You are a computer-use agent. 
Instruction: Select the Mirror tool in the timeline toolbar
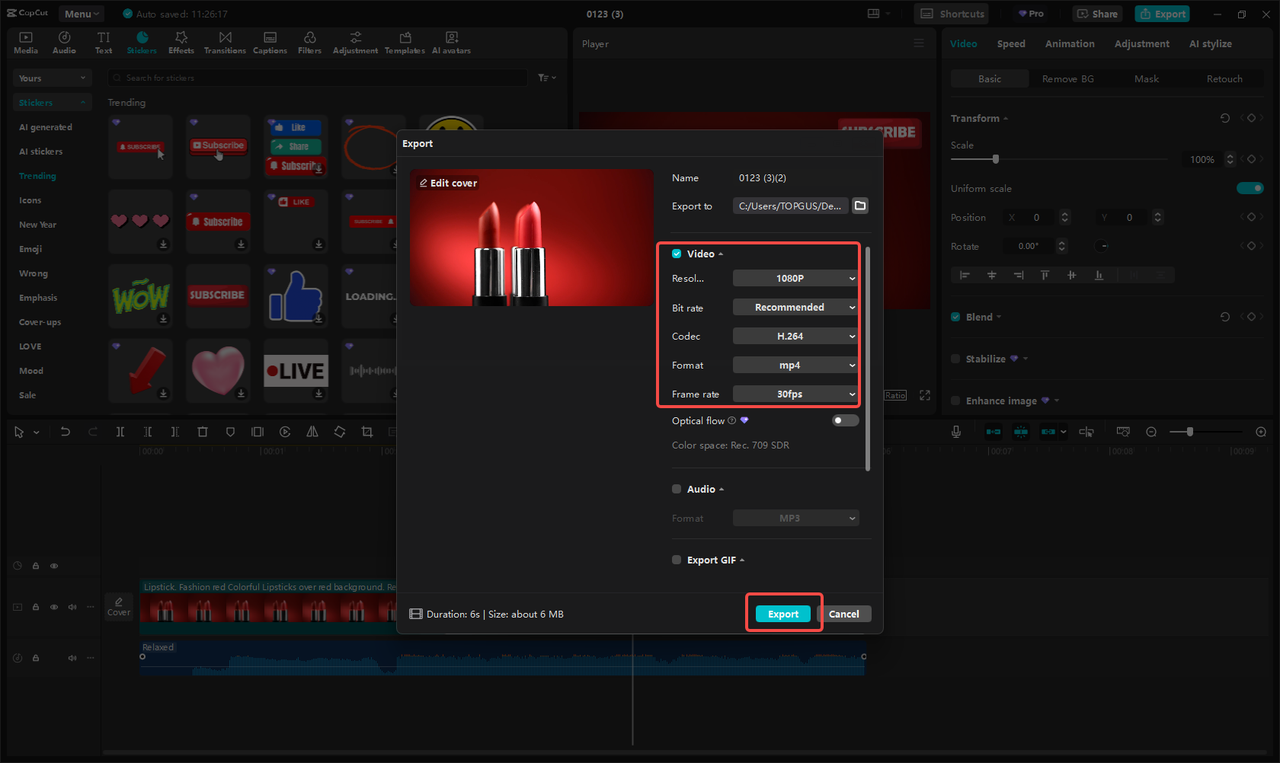(313, 431)
